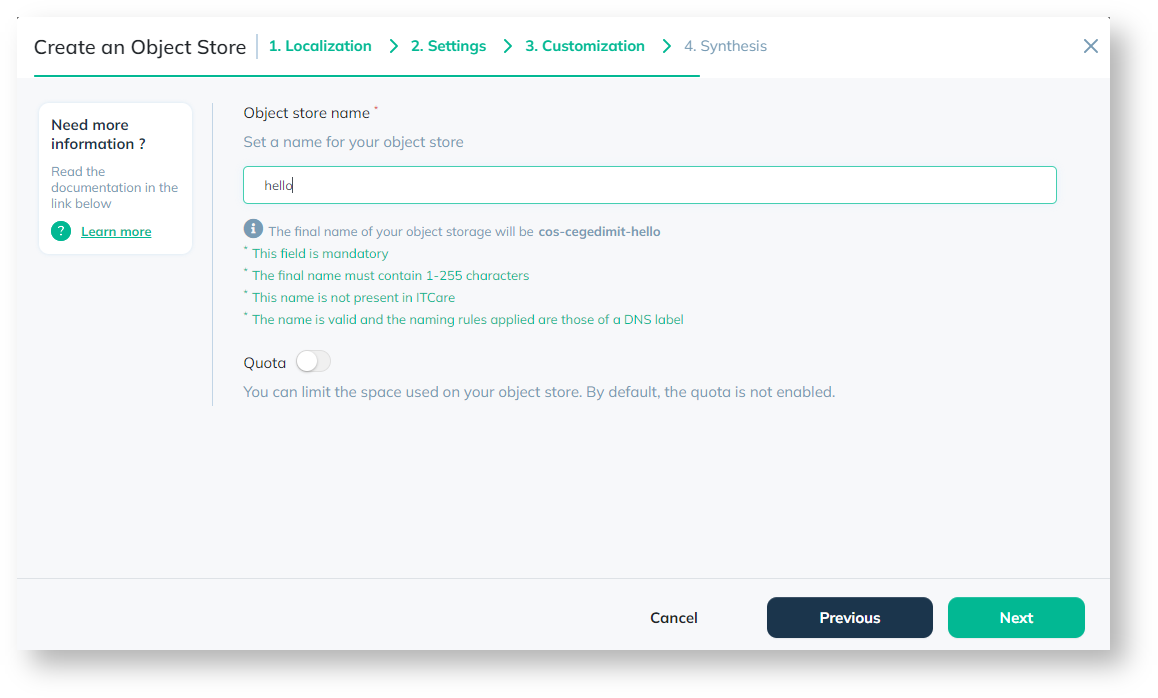Image resolution: width=1158 pixels, height=698 pixels.
Task: Focus the Object store name input field
Action: coord(650,185)
